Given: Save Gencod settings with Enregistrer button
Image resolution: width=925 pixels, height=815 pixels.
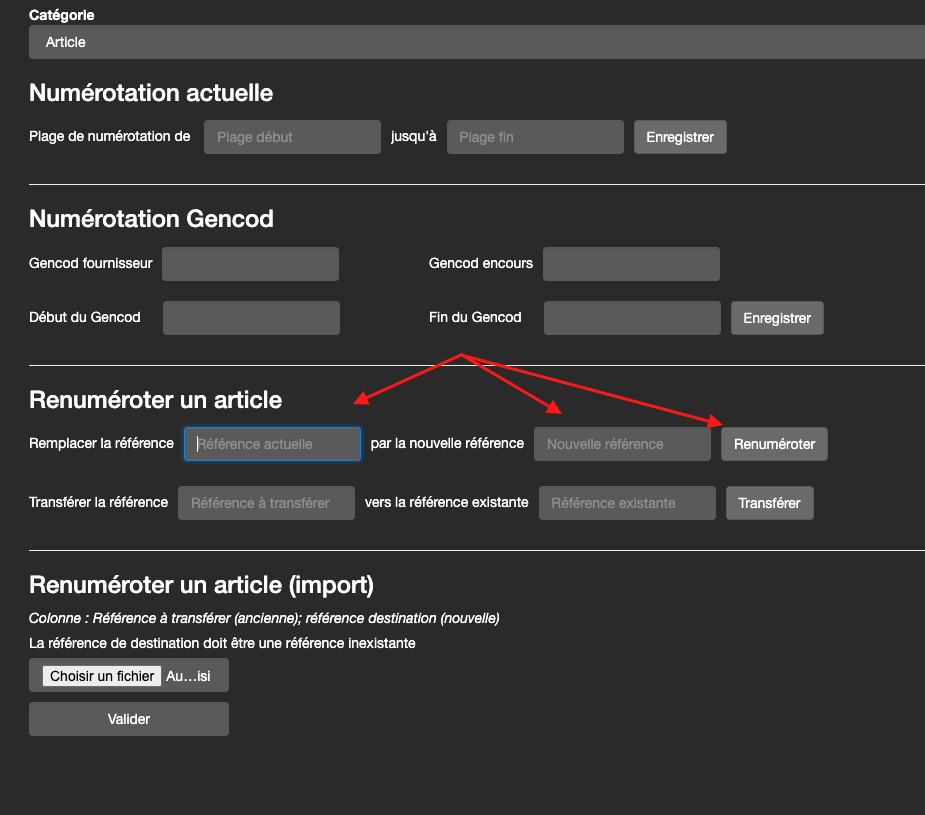Looking at the screenshot, I should [777, 318].
